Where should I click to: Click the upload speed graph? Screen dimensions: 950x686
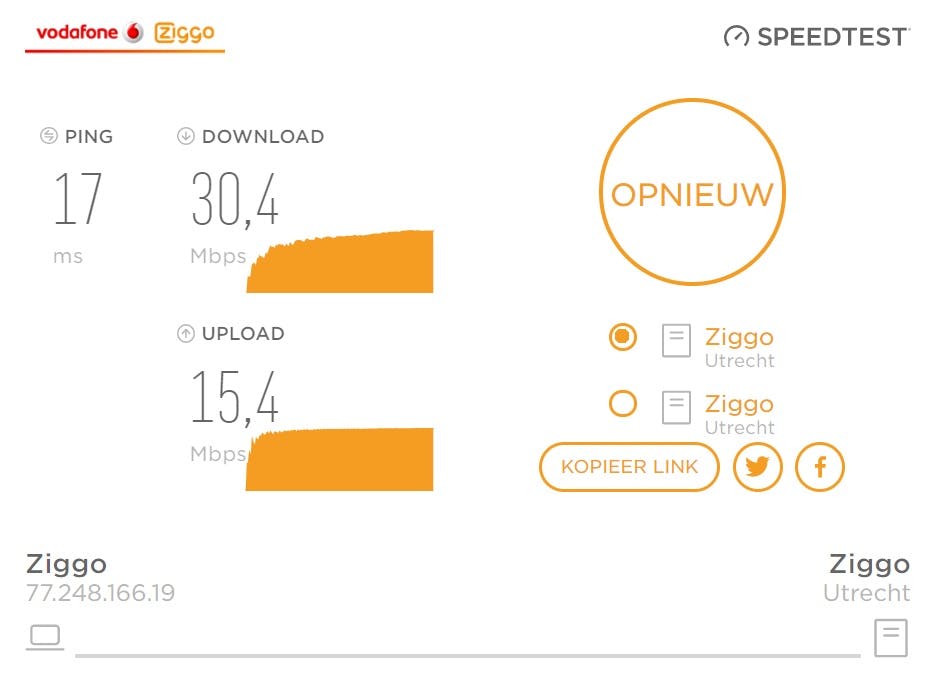(x=340, y=460)
